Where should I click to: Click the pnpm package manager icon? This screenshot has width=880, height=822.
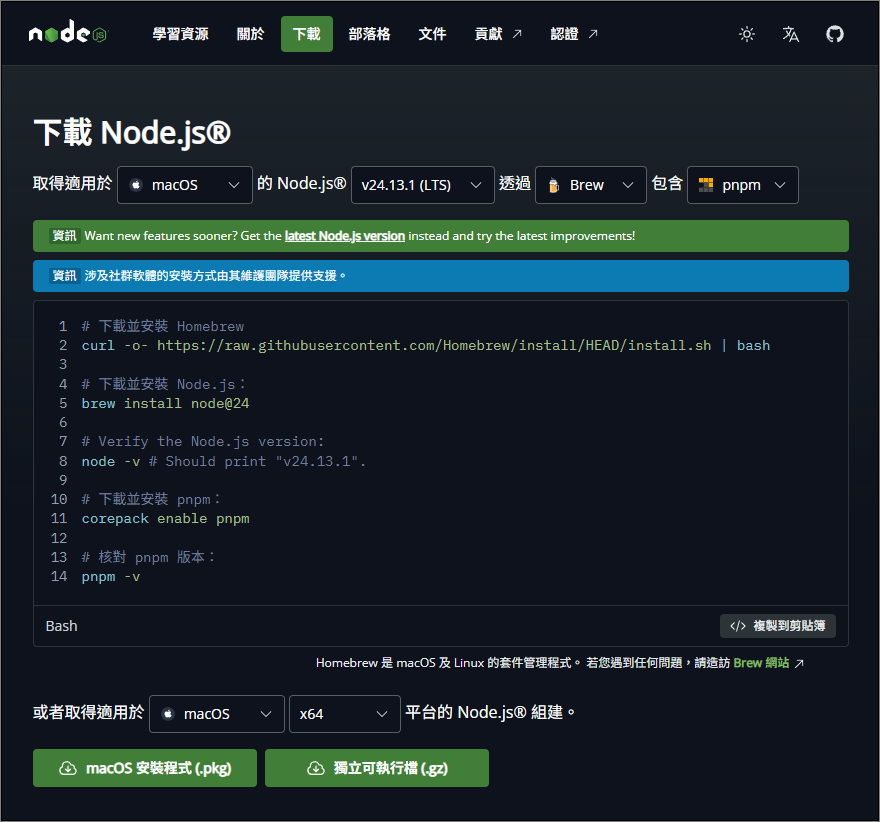click(706, 185)
